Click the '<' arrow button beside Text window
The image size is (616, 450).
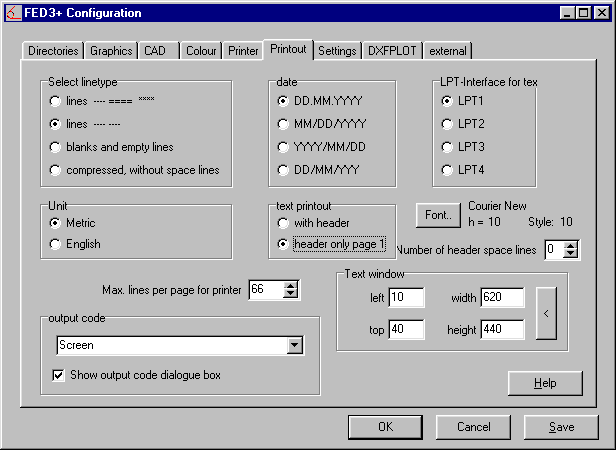pos(545,313)
